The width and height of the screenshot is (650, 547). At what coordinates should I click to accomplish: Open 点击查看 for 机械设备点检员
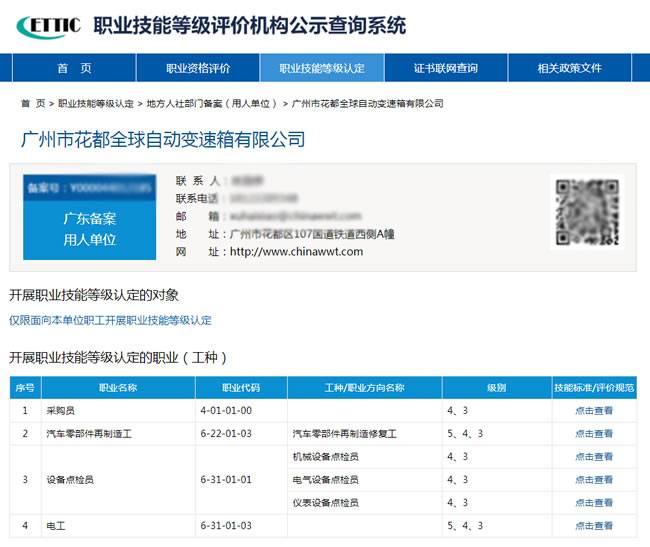593,456
